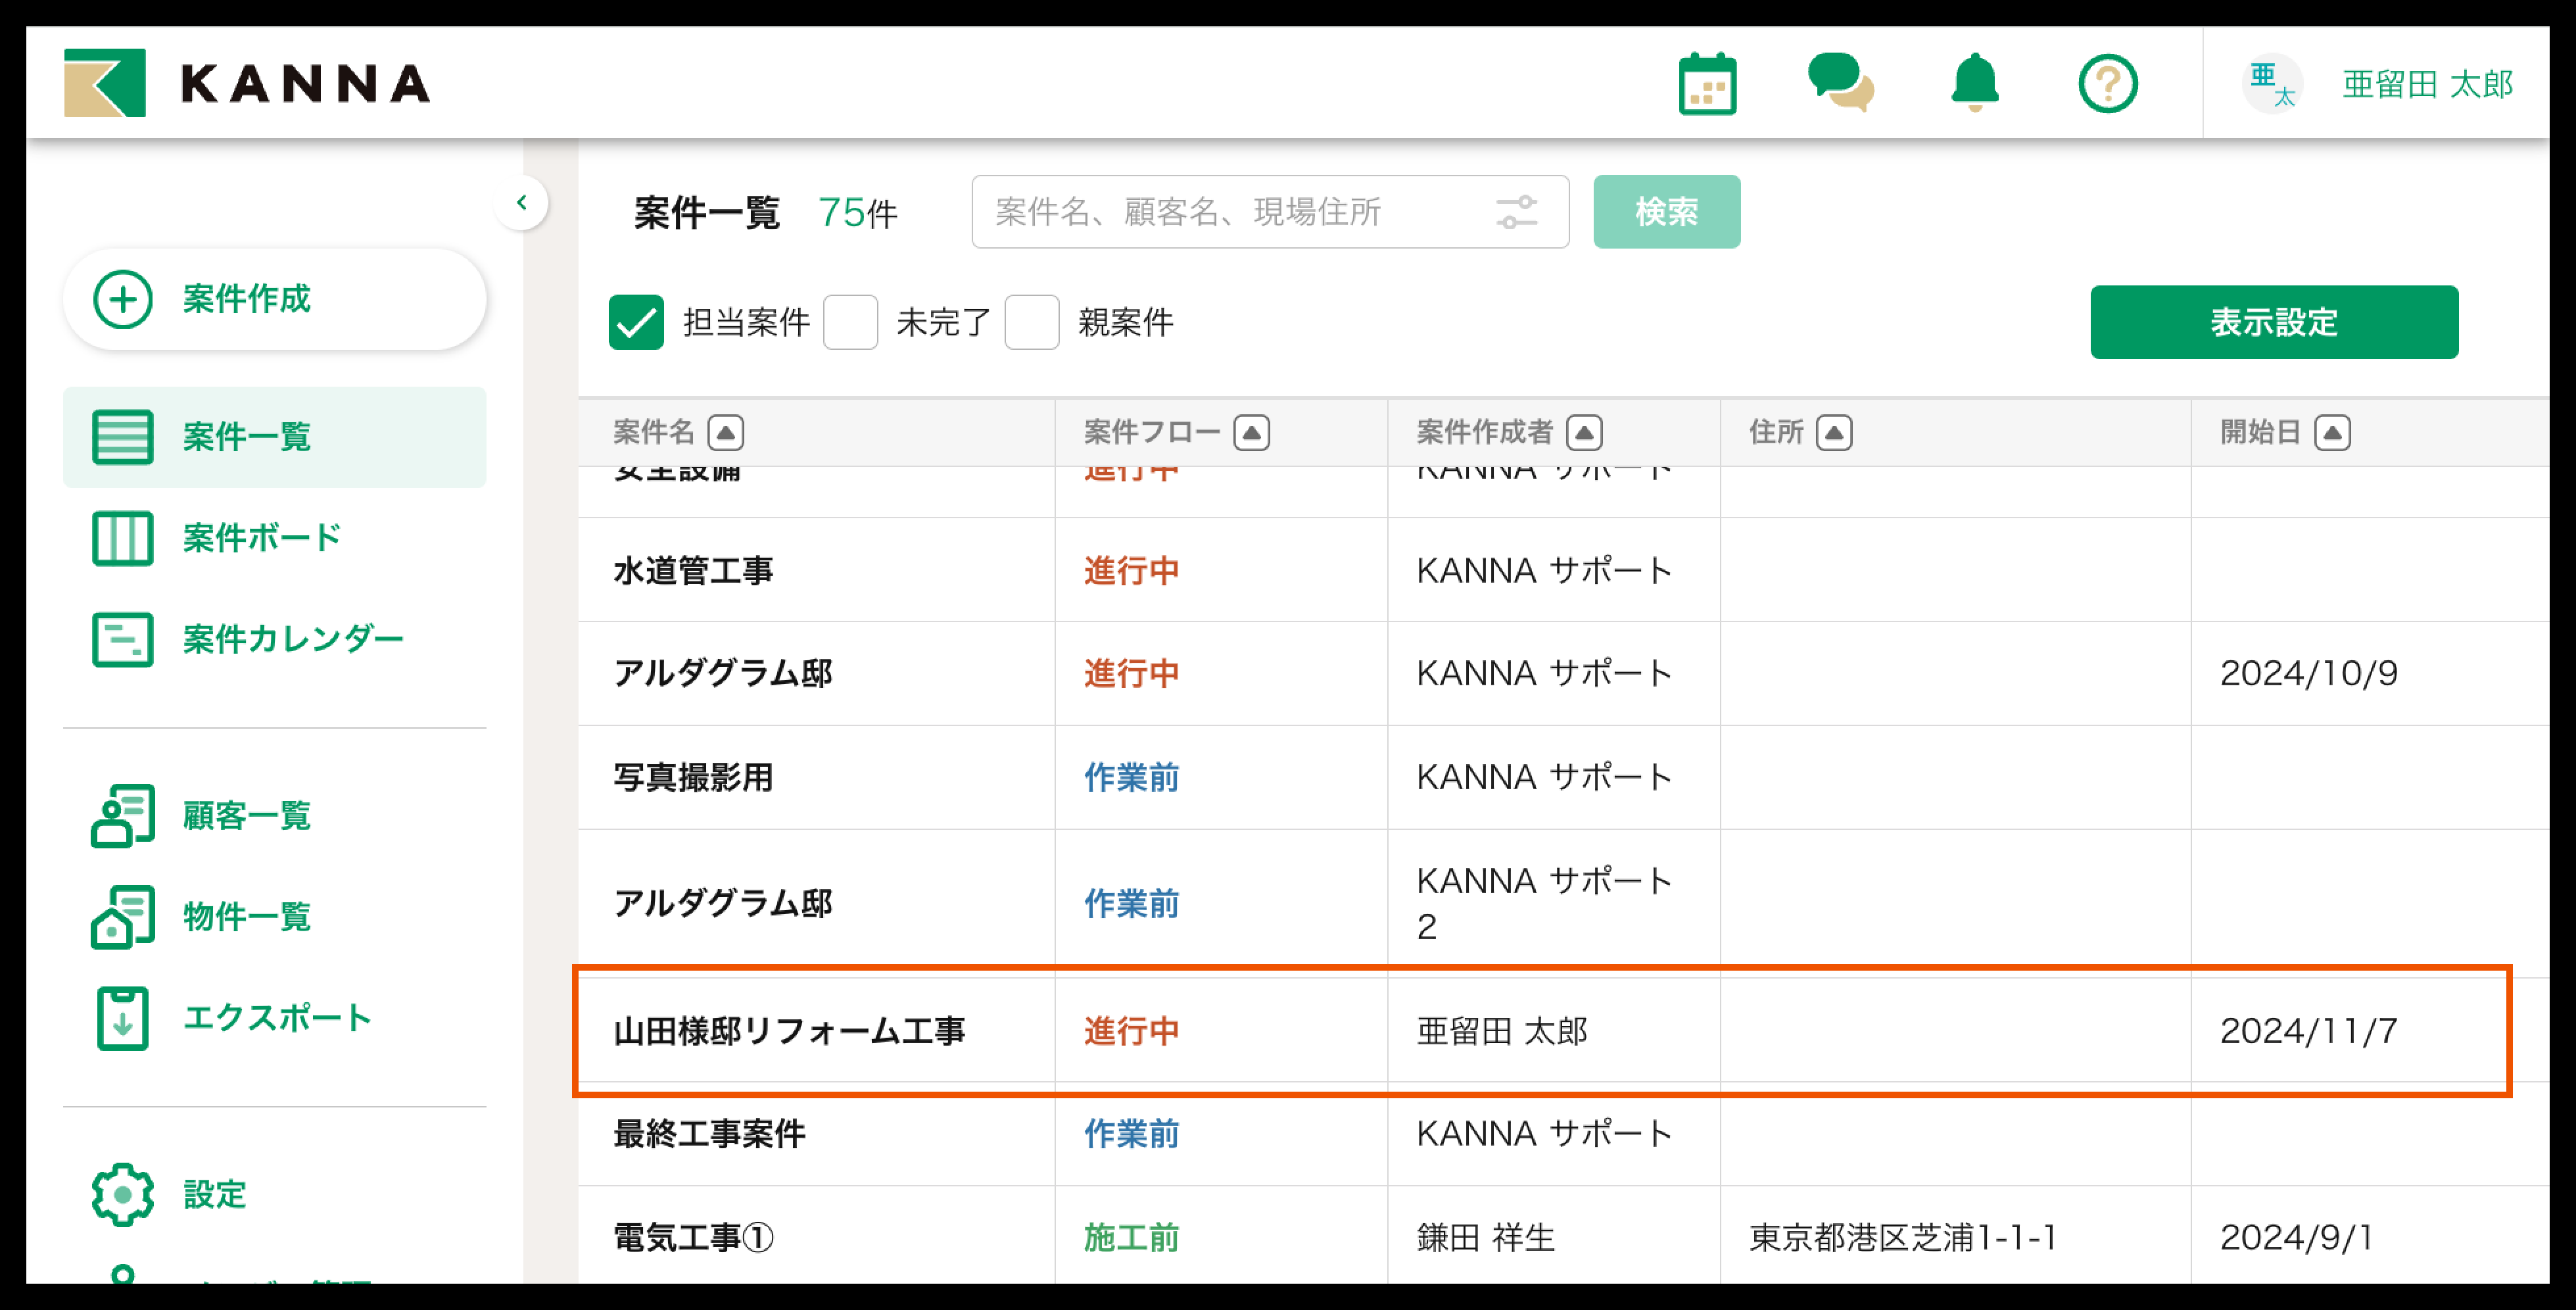Collapse the sidebar with chevron button
Viewport: 2576px width, 1310px height.
coord(521,203)
